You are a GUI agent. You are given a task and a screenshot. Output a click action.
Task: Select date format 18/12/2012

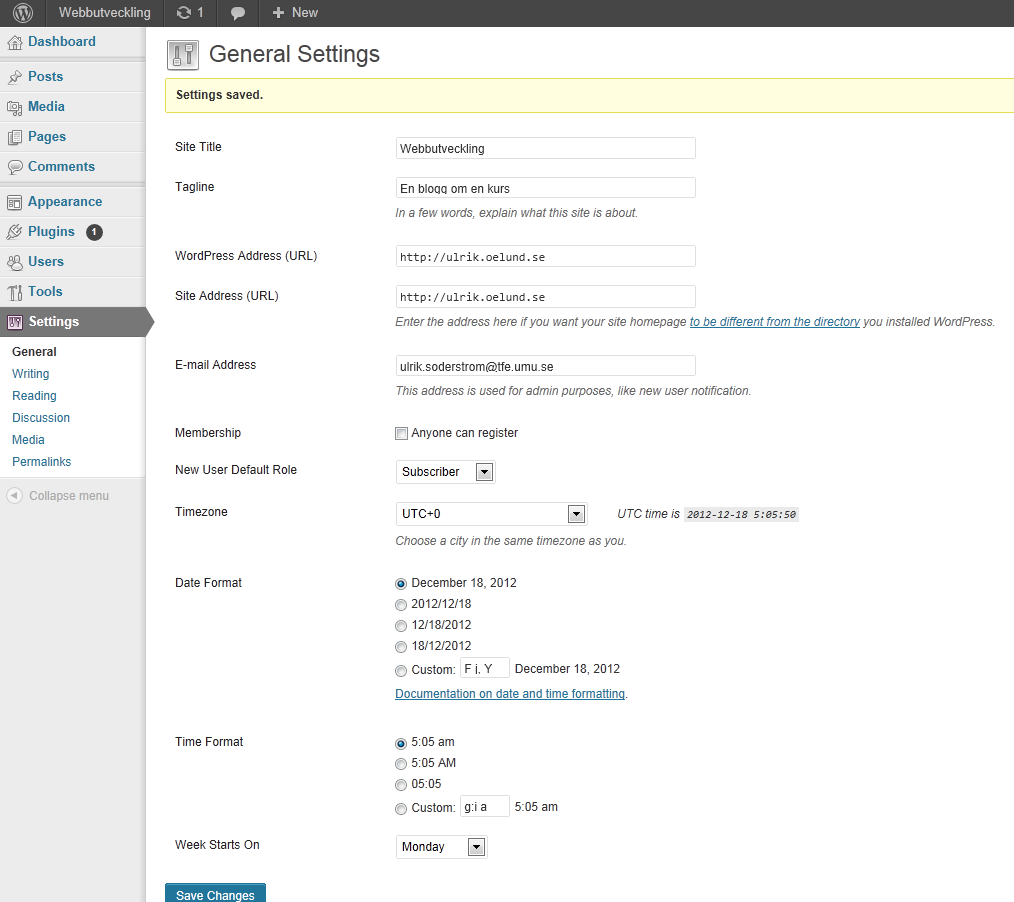point(401,647)
